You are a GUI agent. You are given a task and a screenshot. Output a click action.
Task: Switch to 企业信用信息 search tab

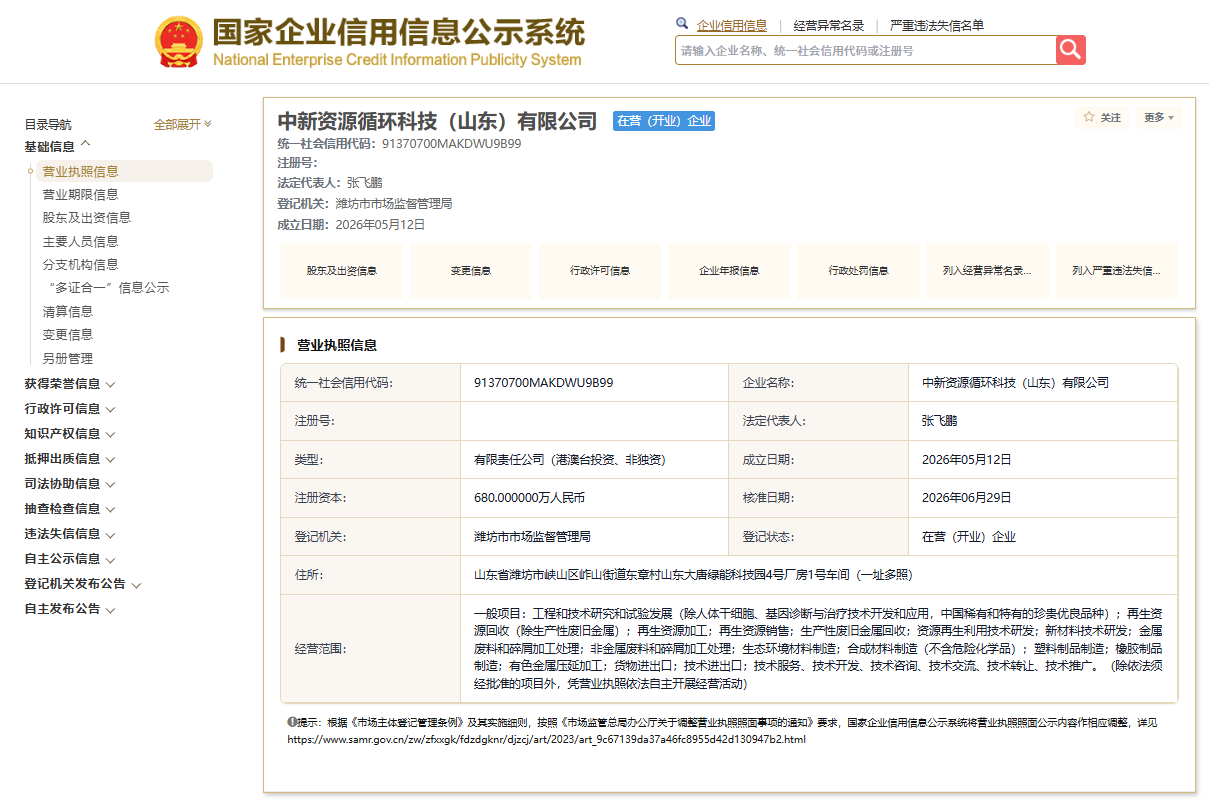click(x=732, y=25)
